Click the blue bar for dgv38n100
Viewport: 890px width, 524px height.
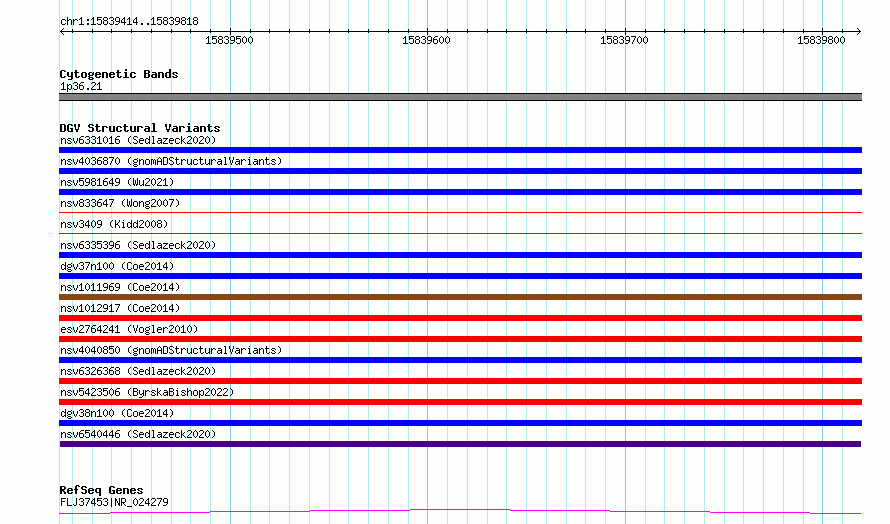pyautogui.click(x=460, y=423)
